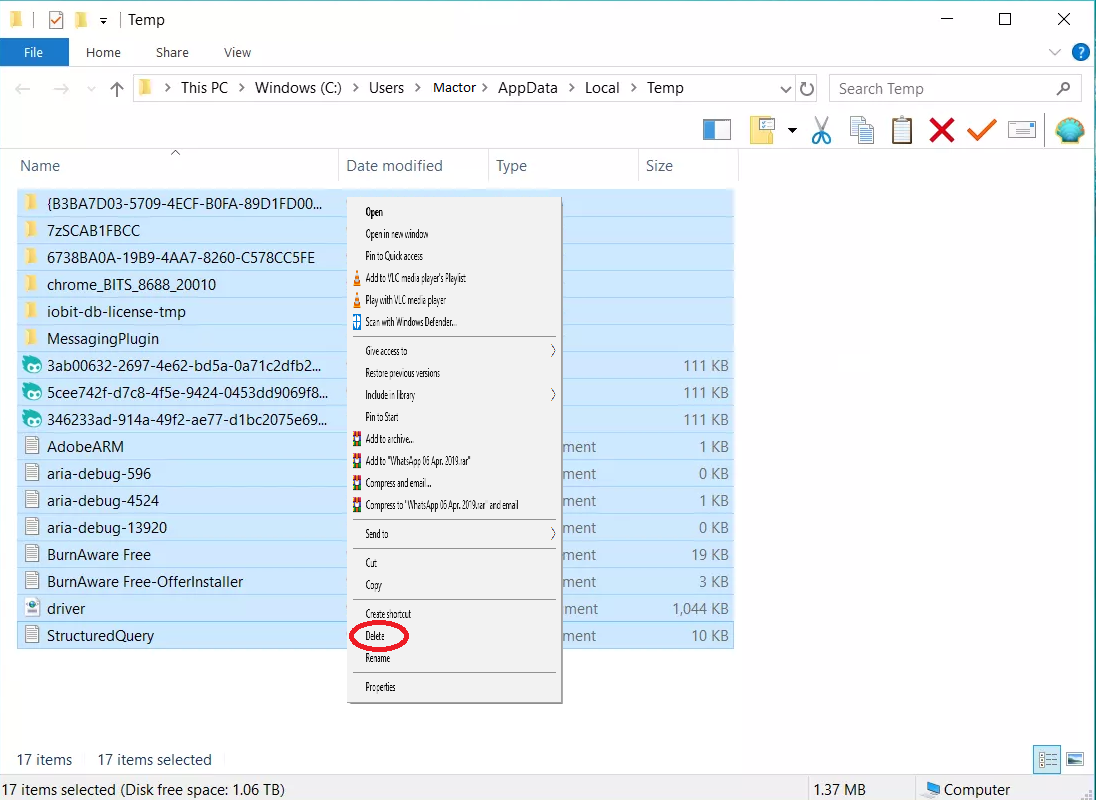
Task: Switch to large thumbnails view in status bar
Action: pyautogui.click(x=1075, y=759)
